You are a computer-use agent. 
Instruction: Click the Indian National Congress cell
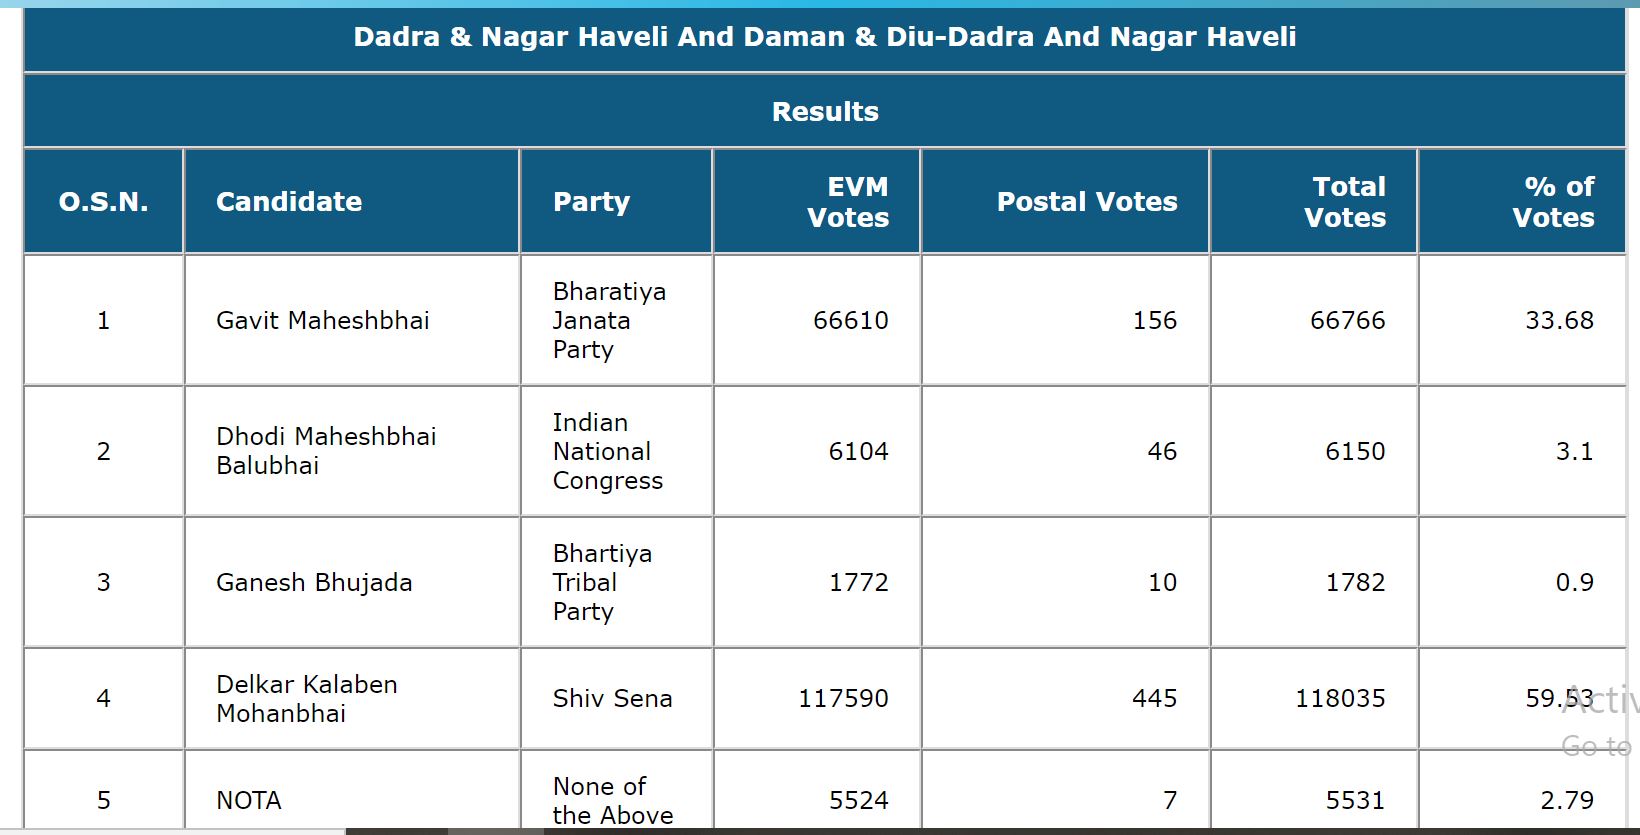click(x=607, y=451)
